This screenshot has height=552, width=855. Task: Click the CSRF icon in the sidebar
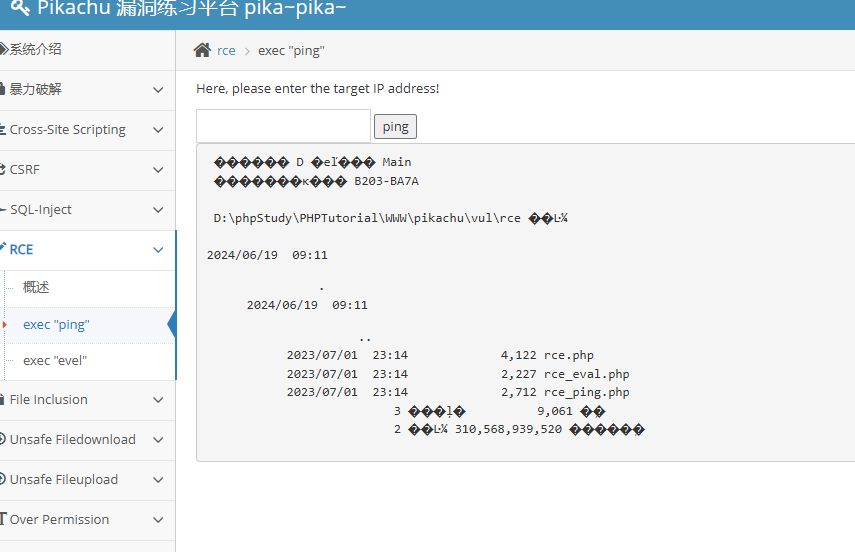[3, 169]
